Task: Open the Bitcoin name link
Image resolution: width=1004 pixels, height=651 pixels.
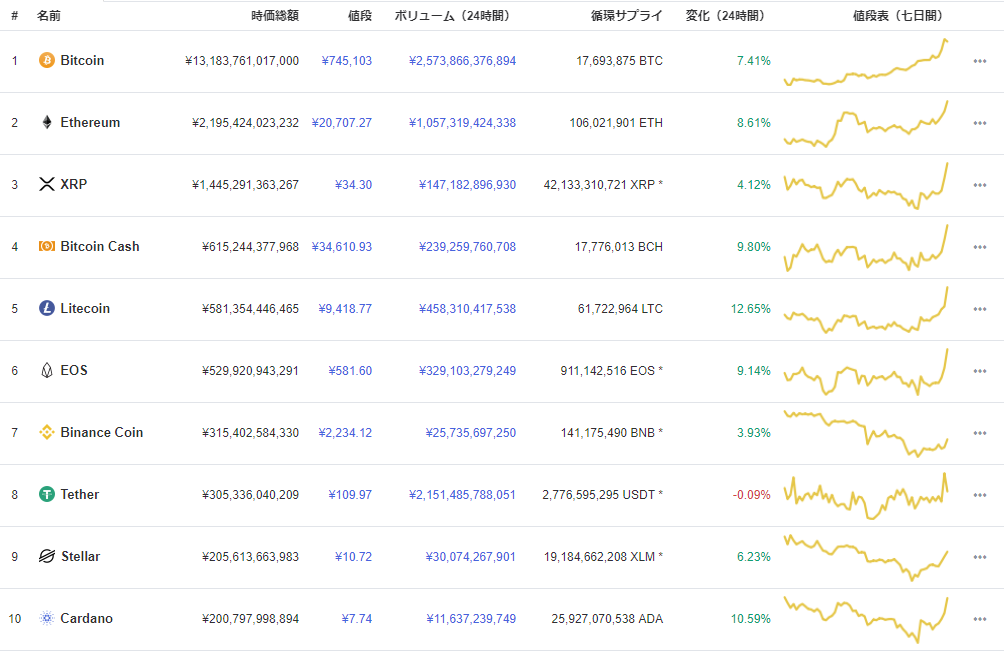Action: click(x=82, y=60)
